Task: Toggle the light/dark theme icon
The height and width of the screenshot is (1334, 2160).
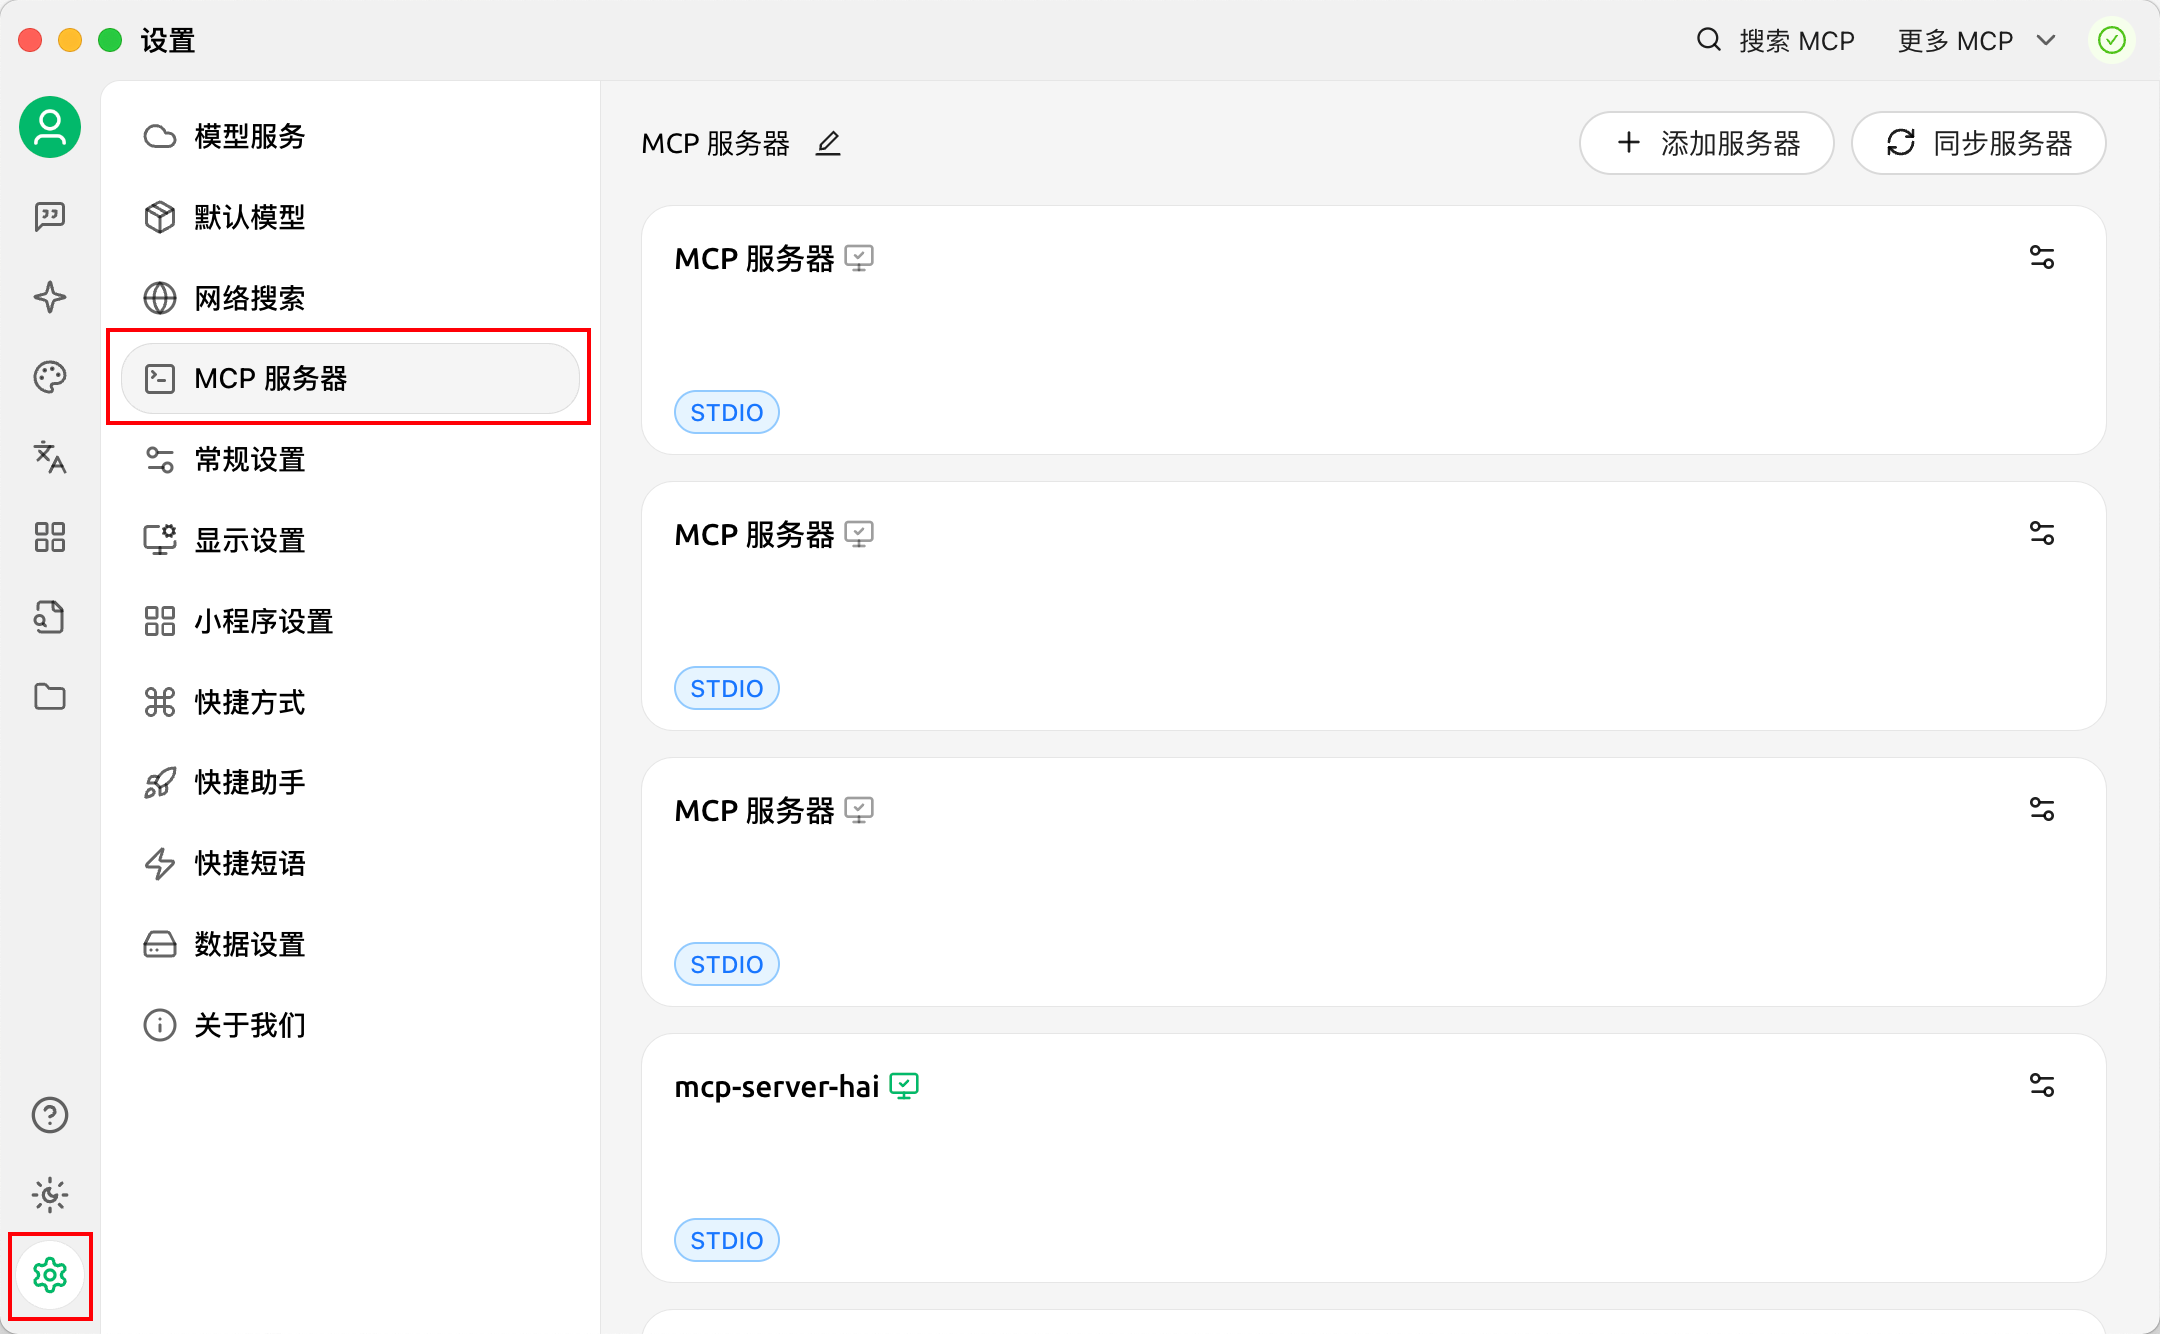Action: (x=50, y=1195)
